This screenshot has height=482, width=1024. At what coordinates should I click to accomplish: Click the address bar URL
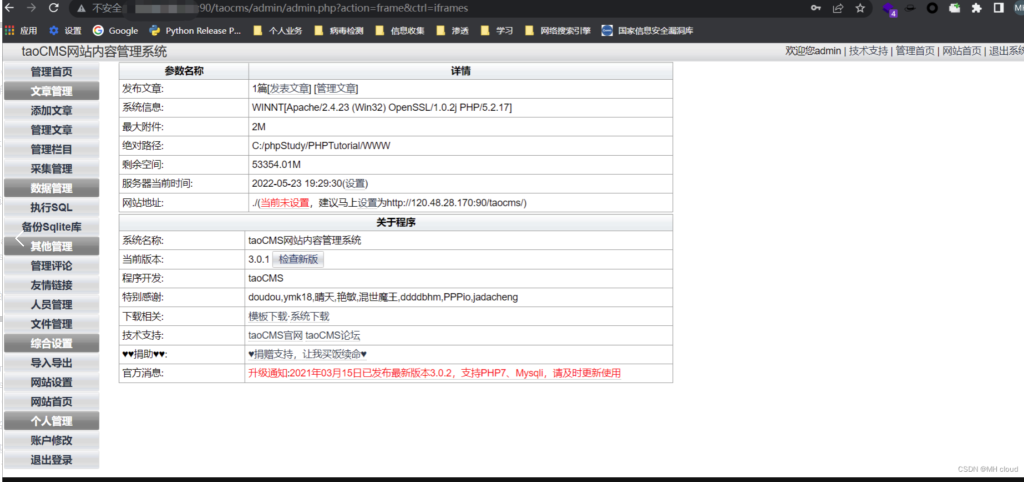tap(334, 8)
